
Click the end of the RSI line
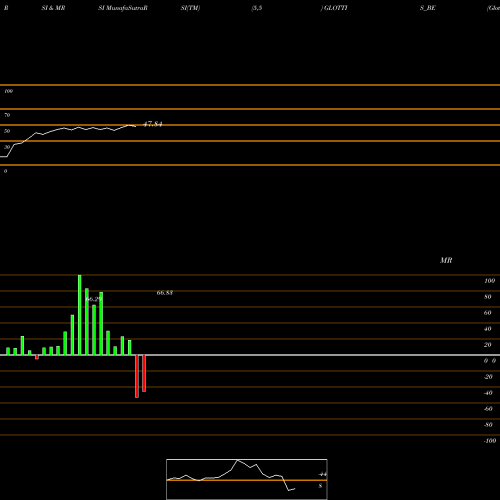[135, 126]
